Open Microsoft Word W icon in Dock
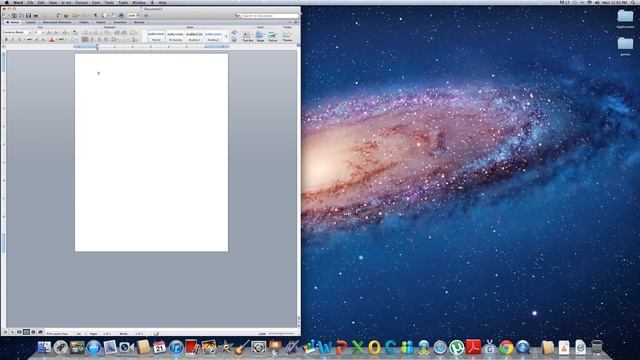 325,347
